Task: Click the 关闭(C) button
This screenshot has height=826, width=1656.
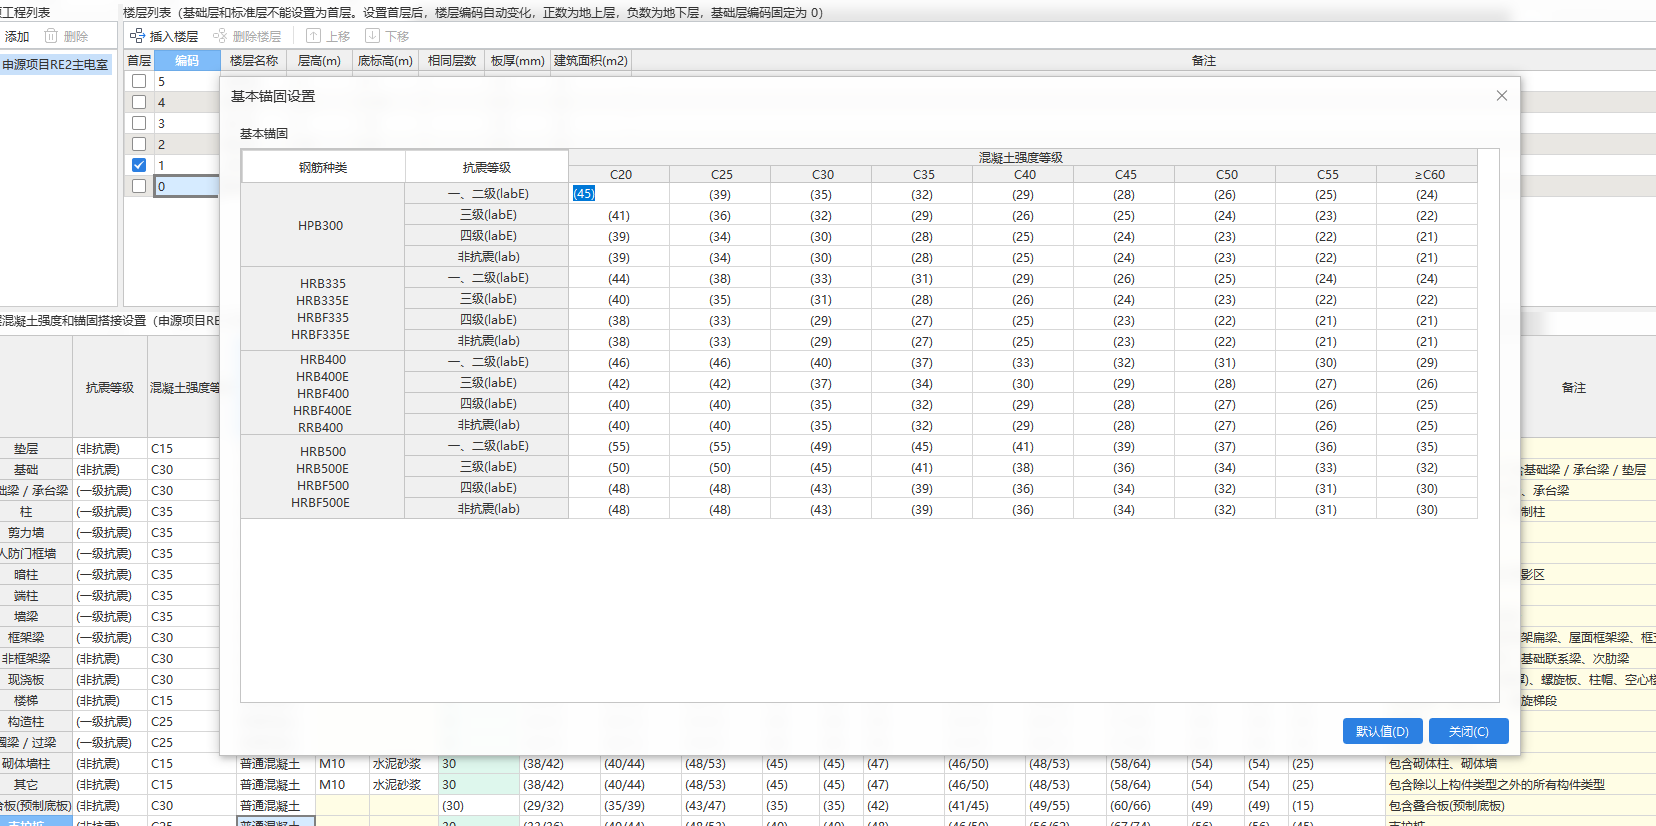Action: [x=1468, y=731]
